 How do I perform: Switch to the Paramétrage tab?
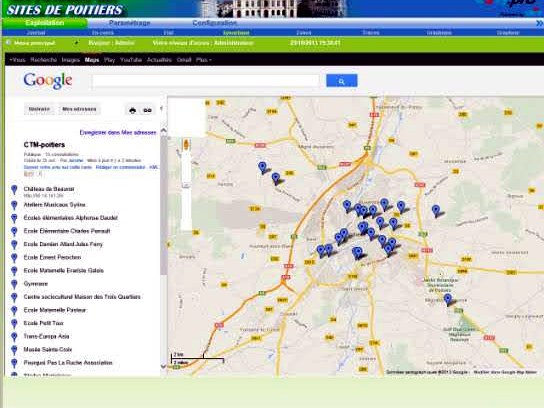point(129,23)
